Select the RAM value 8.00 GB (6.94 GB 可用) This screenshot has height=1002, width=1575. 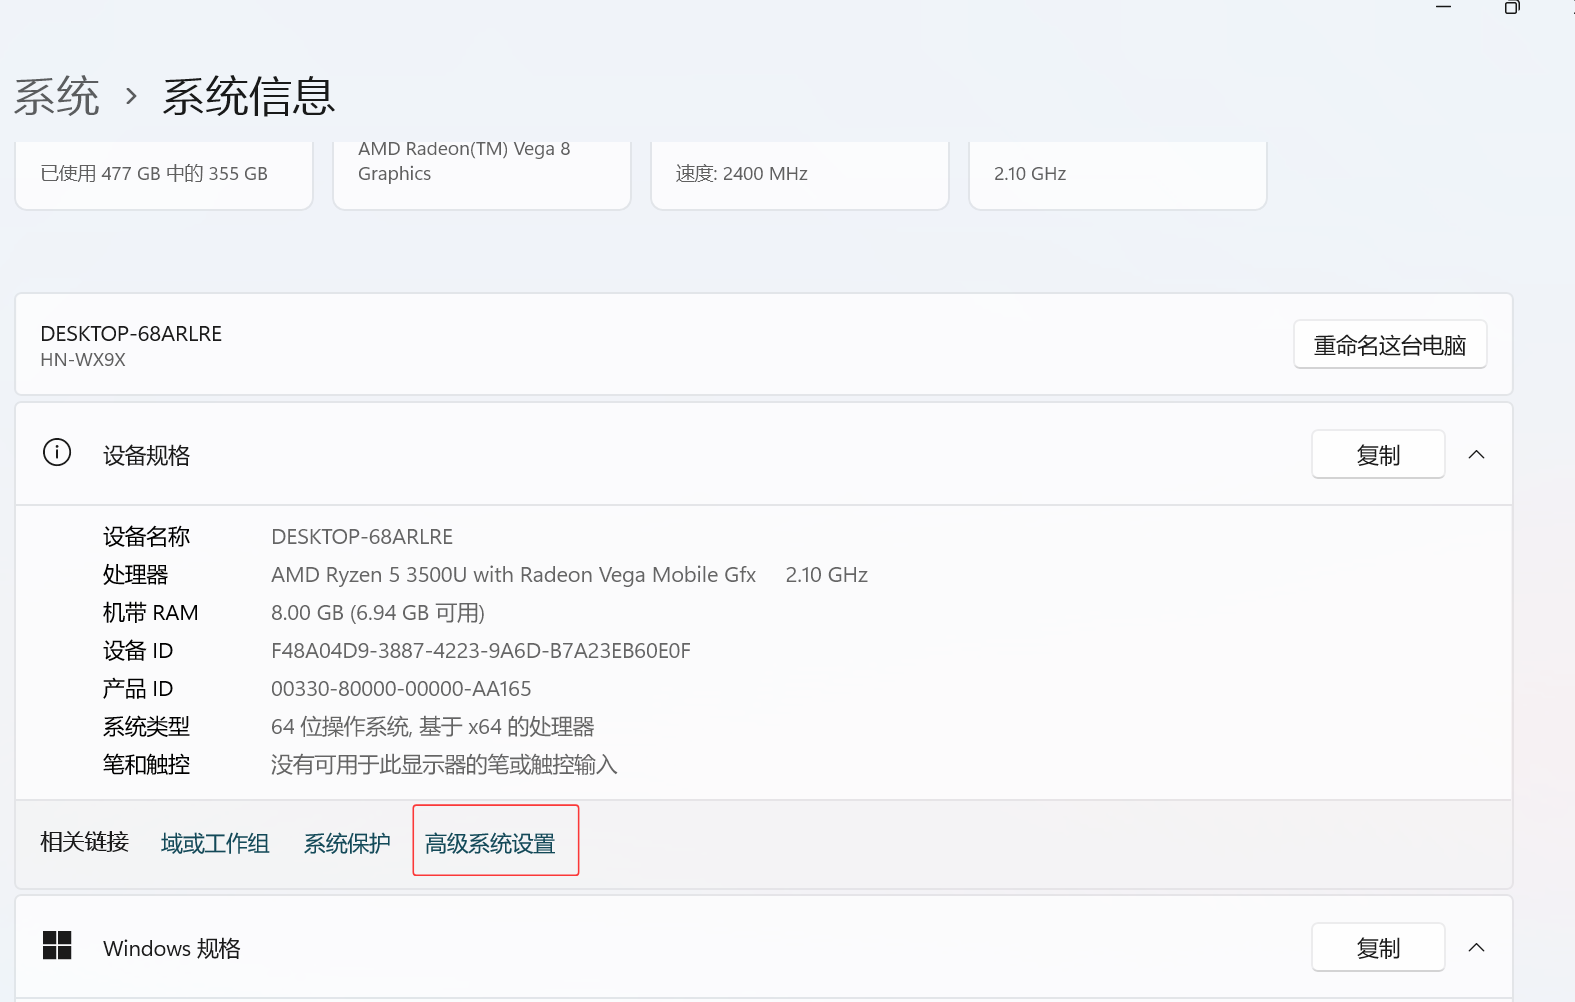378,613
